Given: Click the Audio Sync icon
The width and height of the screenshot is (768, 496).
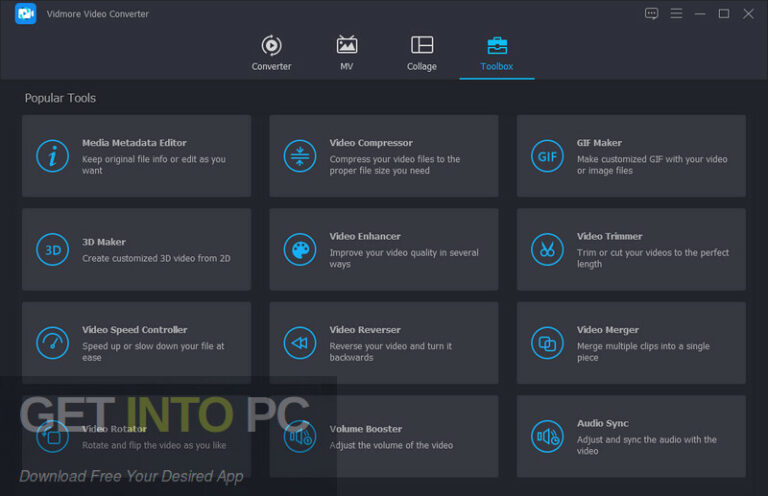Looking at the screenshot, I should tap(547, 436).
